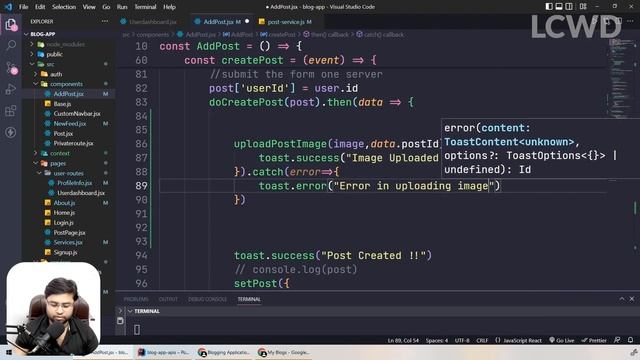Open the Go menu

click(x=106, y=7)
